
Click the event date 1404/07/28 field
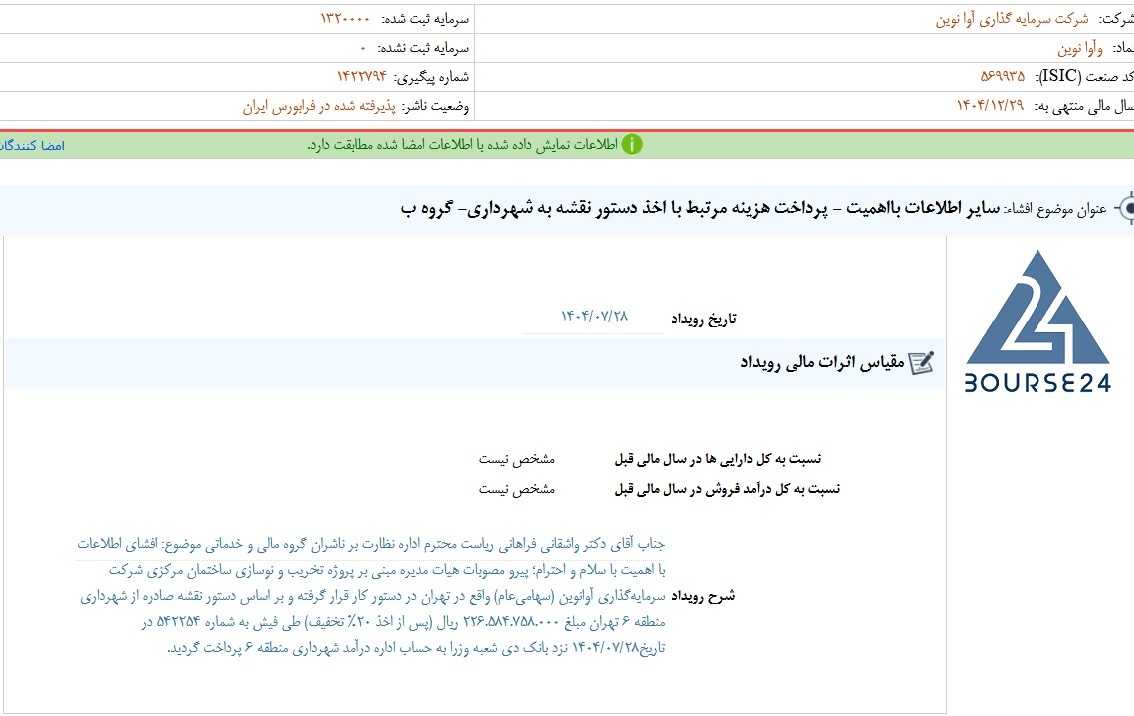(594, 317)
